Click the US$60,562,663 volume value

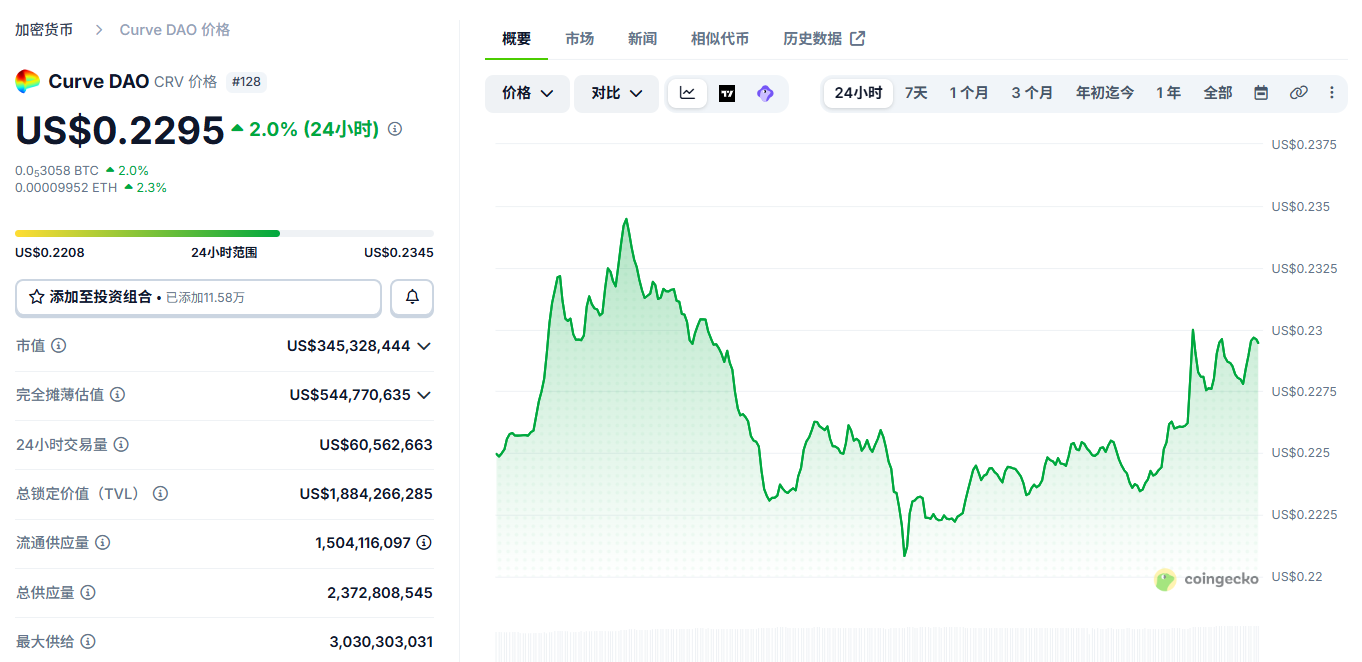376,444
